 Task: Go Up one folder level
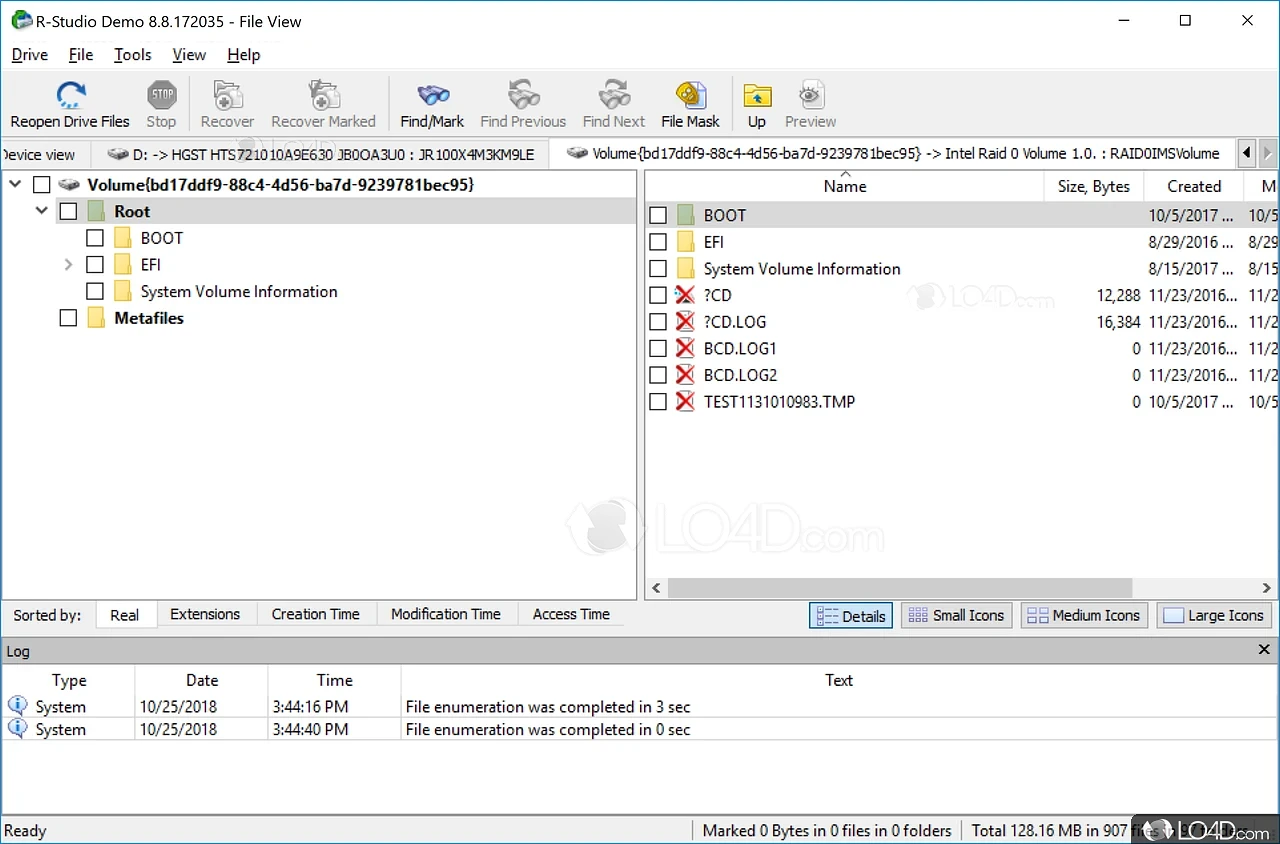757,95
